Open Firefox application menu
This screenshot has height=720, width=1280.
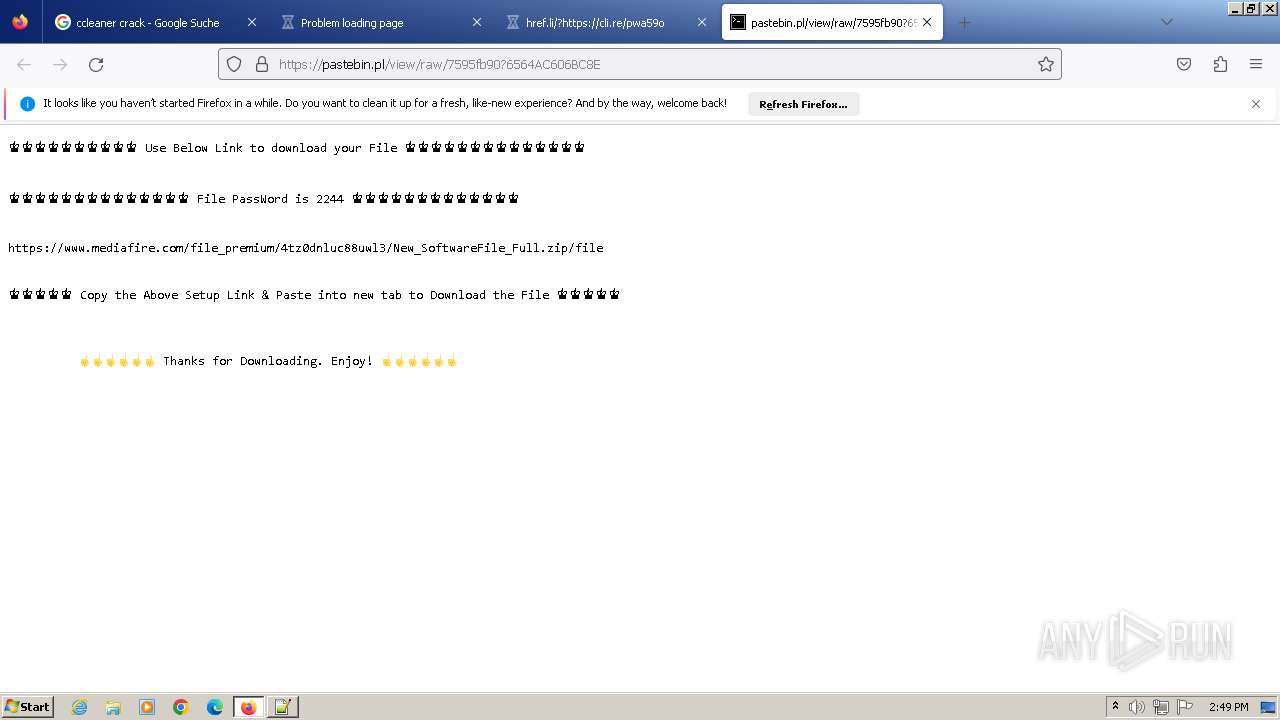coord(1256,64)
